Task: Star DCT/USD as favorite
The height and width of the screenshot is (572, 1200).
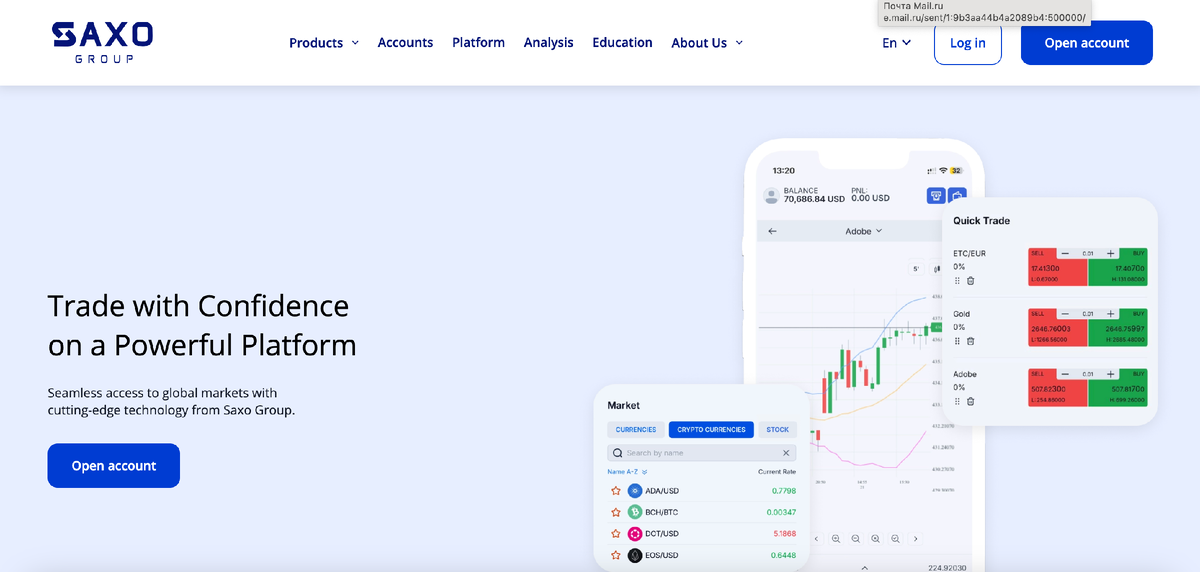Action: point(616,534)
